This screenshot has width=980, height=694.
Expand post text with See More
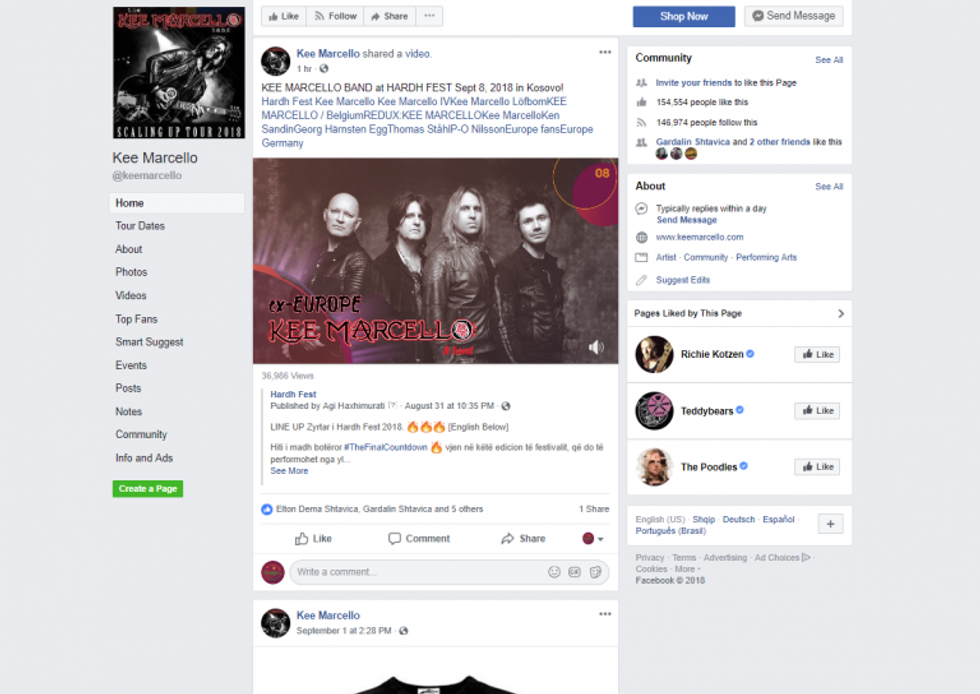coord(289,471)
